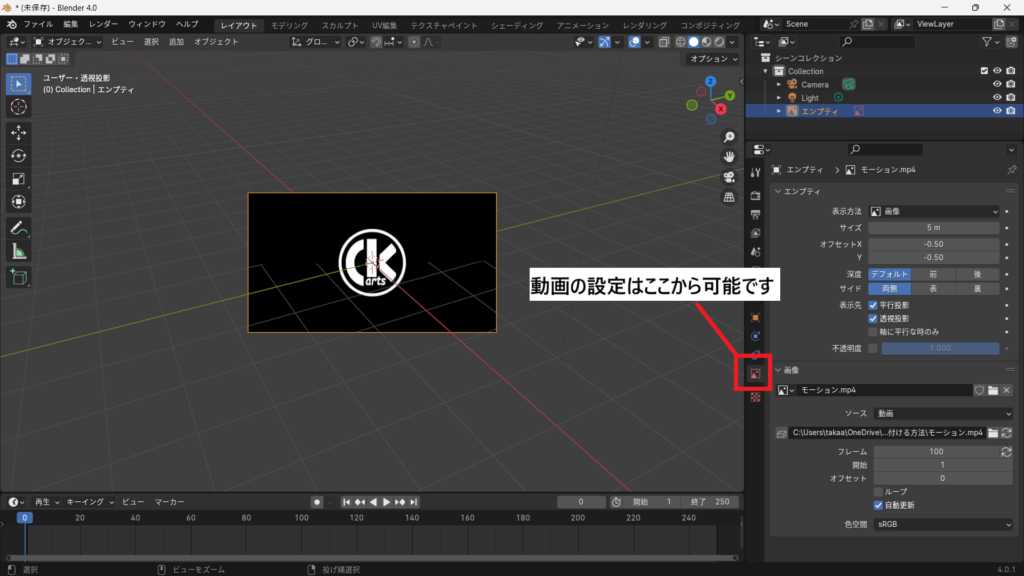The image size is (1024, 576).
Task: Select the Move tool in left toolbar
Action: point(19,132)
